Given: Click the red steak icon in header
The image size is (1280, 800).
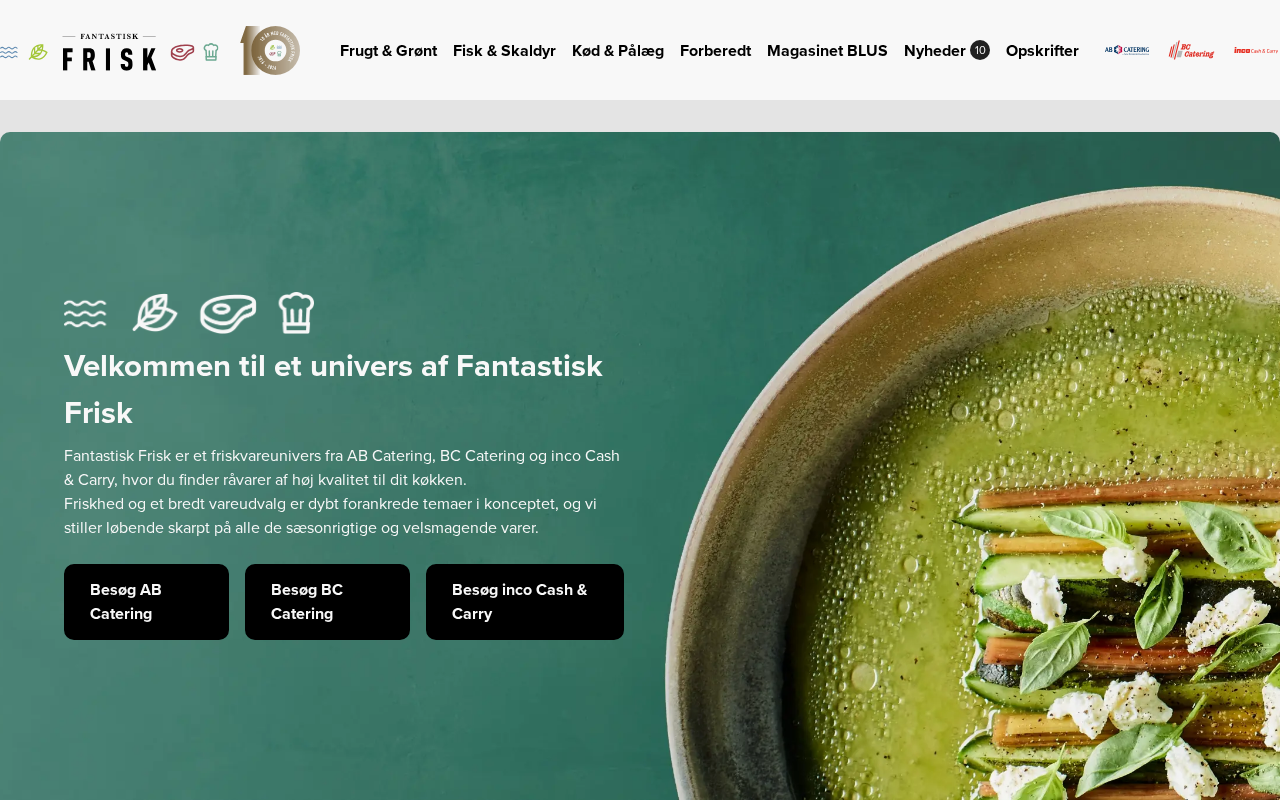Looking at the screenshot, I should coord(182,52).
